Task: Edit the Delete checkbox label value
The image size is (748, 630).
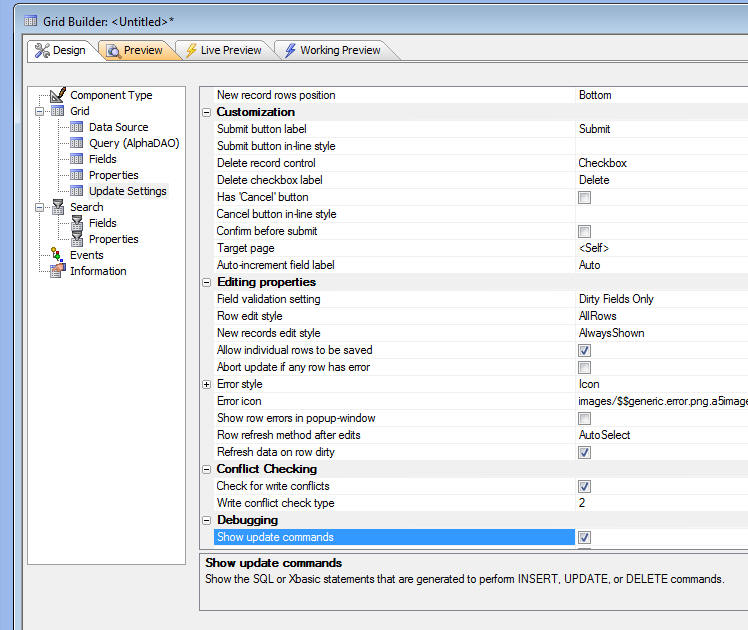Action: [x=662, y=180]
